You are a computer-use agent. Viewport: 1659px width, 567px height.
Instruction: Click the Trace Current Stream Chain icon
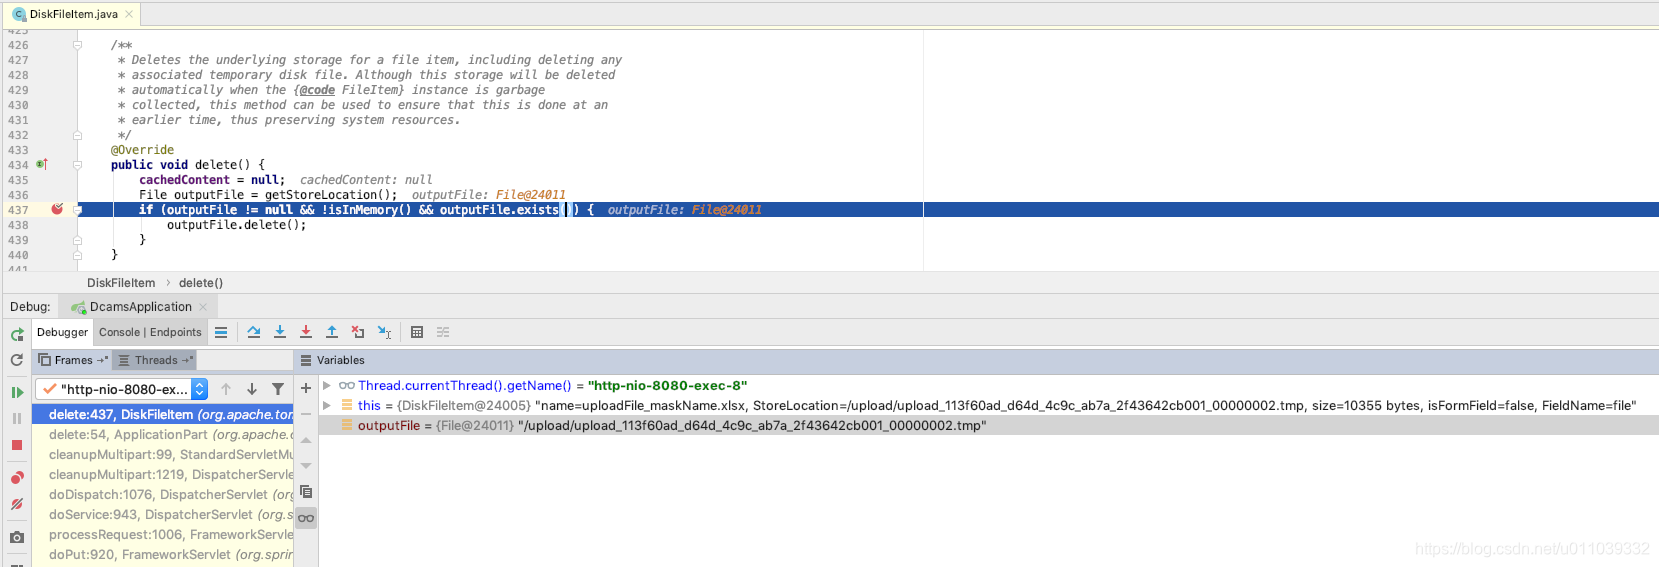[x=443, y=332]
